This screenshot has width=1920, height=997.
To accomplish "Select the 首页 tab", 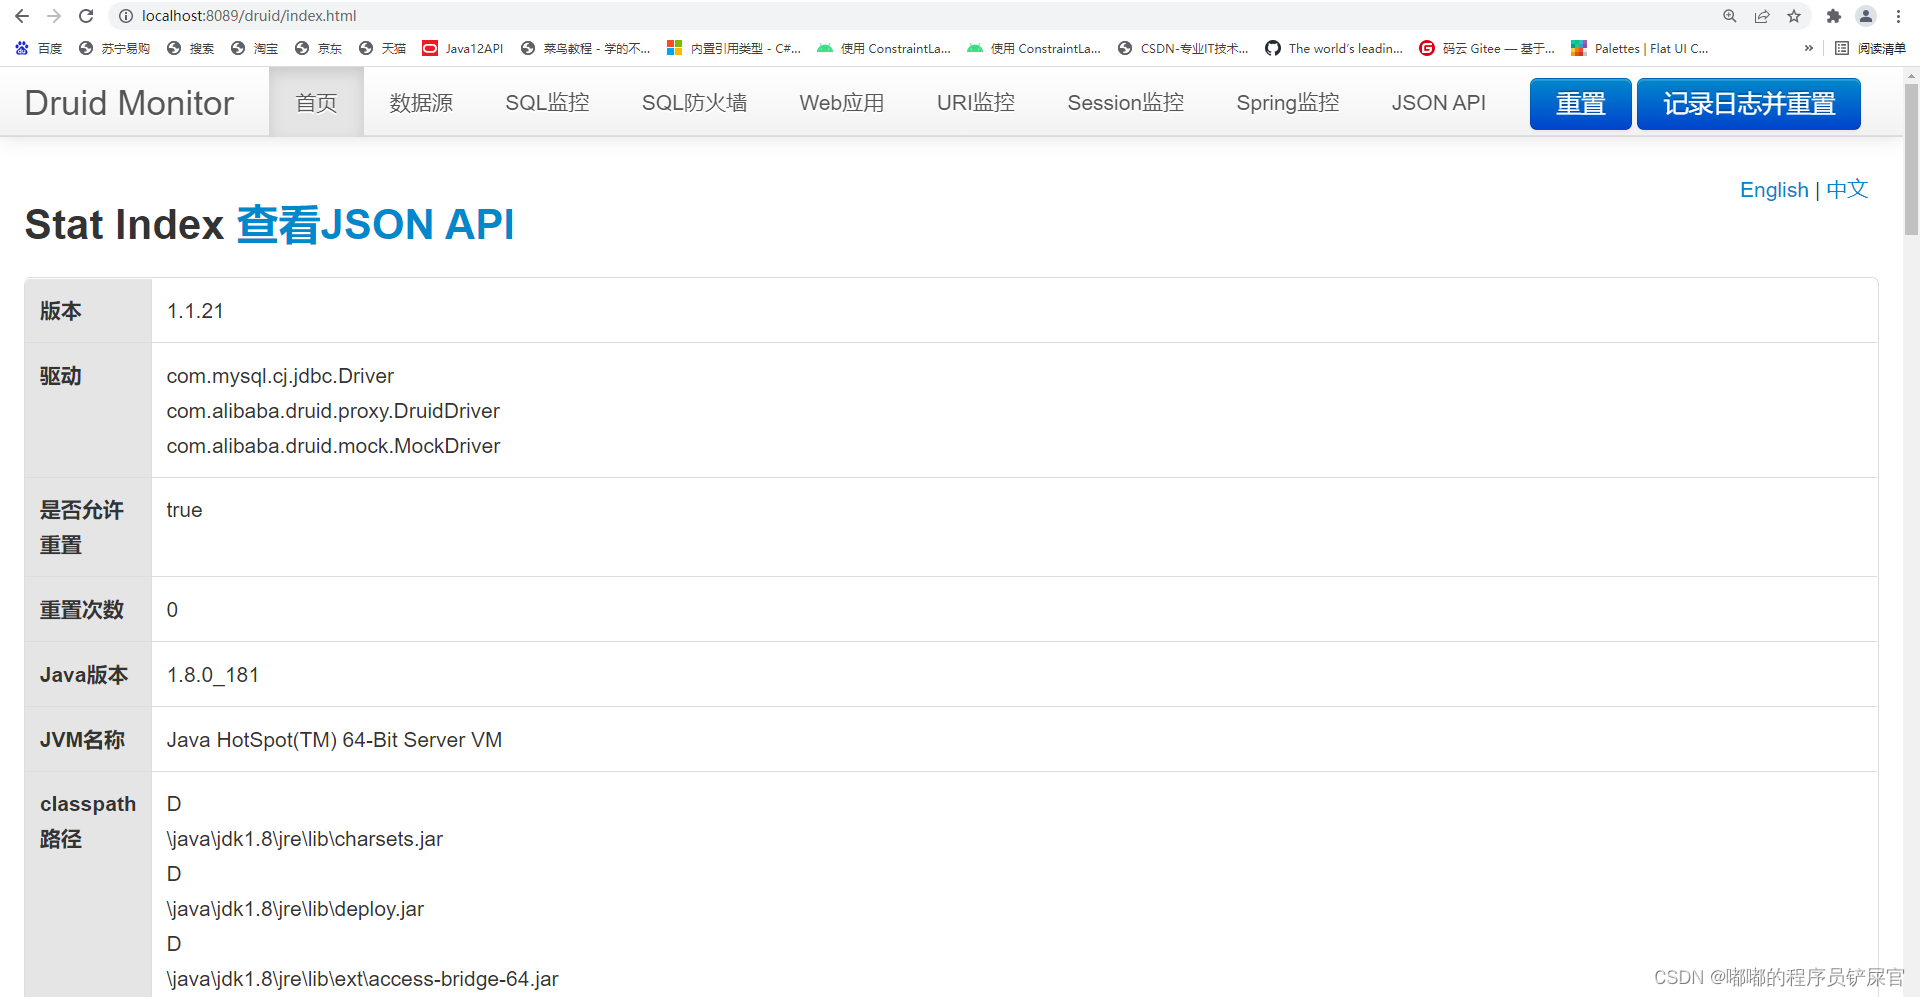I will coord(316,102).
